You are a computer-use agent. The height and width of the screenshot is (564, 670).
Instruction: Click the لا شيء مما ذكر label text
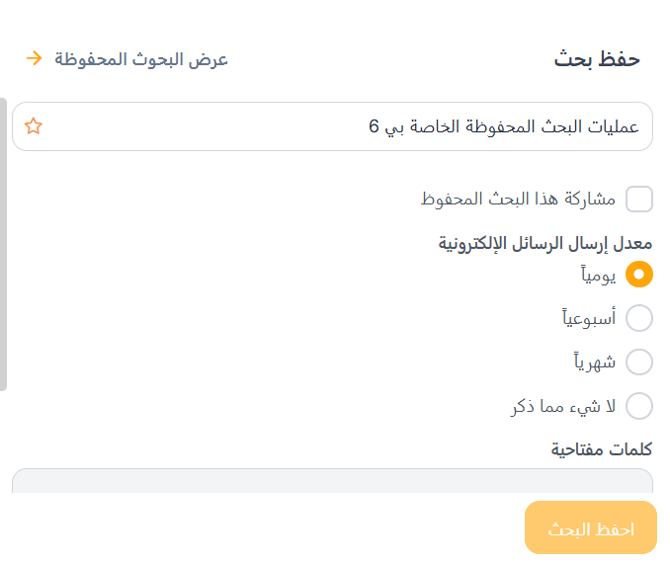[563, 406]
